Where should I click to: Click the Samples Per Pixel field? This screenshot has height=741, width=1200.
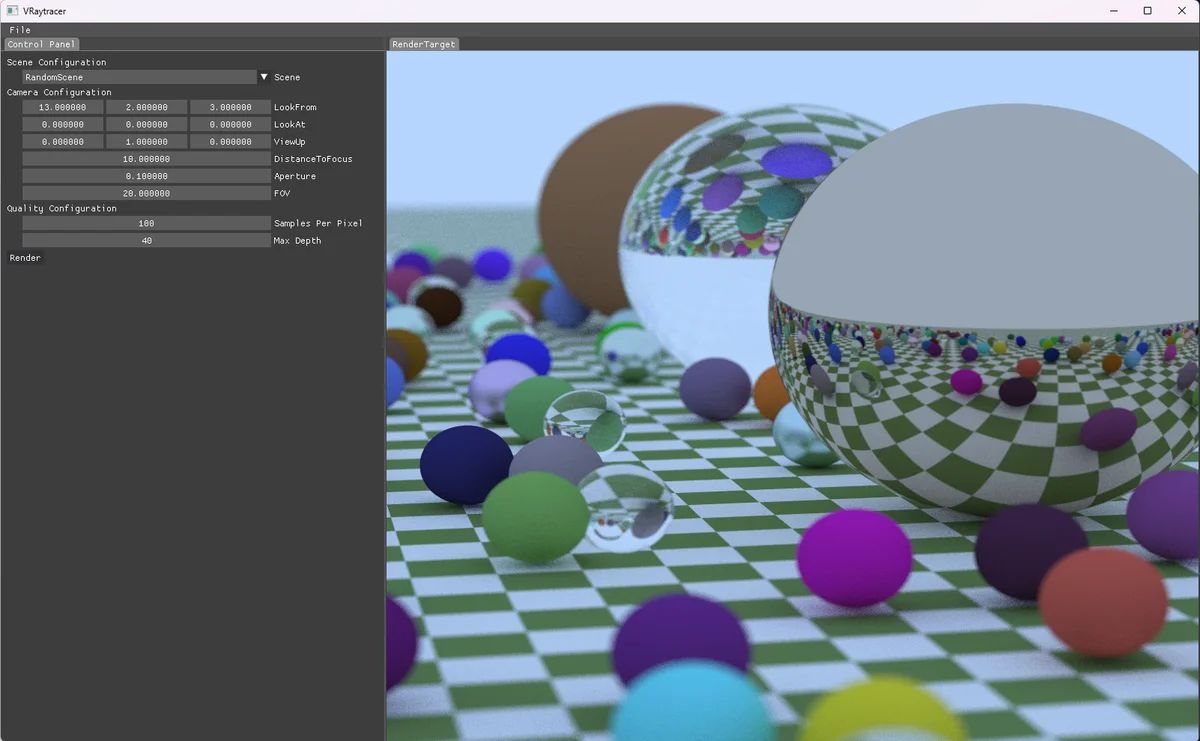pos(146,223)
